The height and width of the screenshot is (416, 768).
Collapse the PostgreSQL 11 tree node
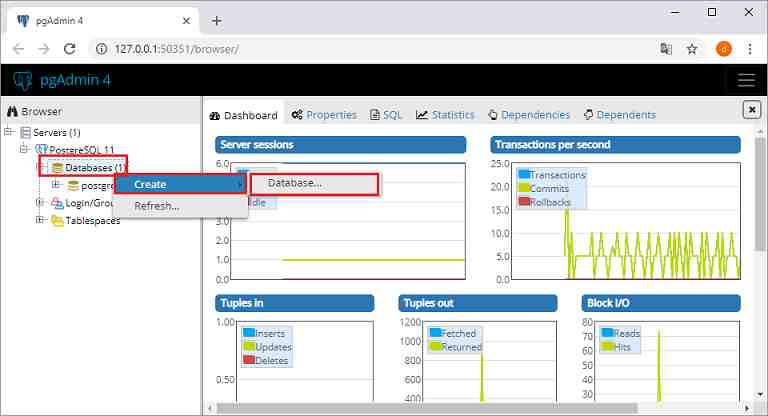(24, 149)
